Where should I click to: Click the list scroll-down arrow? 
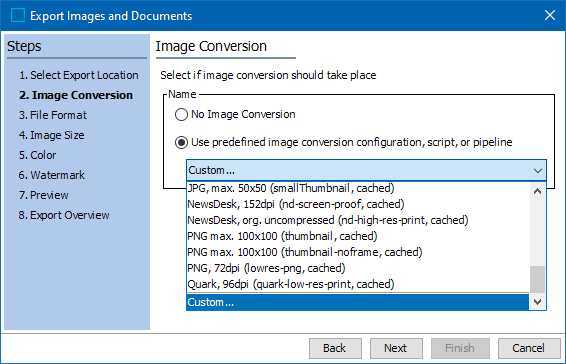point(537,302)
